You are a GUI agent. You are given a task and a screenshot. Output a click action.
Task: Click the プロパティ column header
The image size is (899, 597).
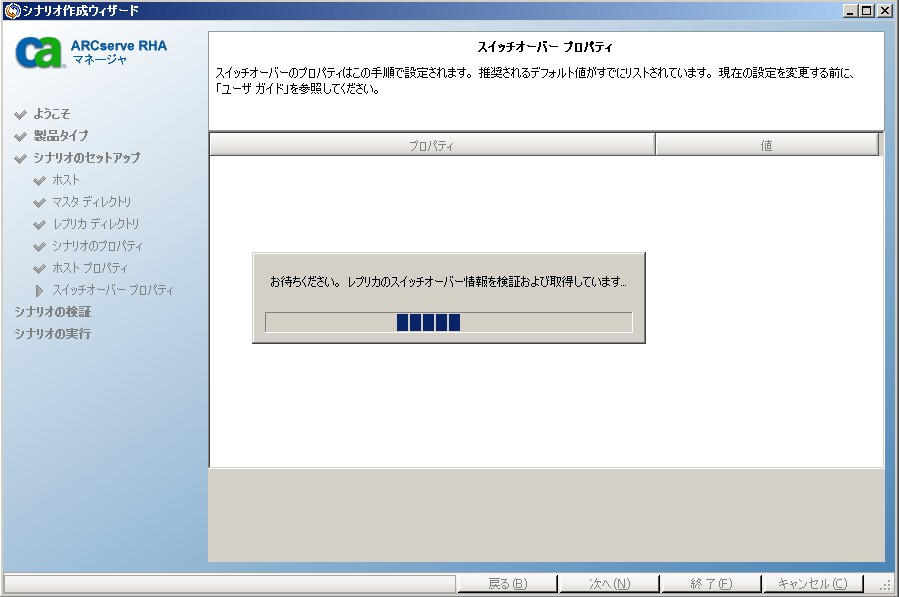(432, 145)
